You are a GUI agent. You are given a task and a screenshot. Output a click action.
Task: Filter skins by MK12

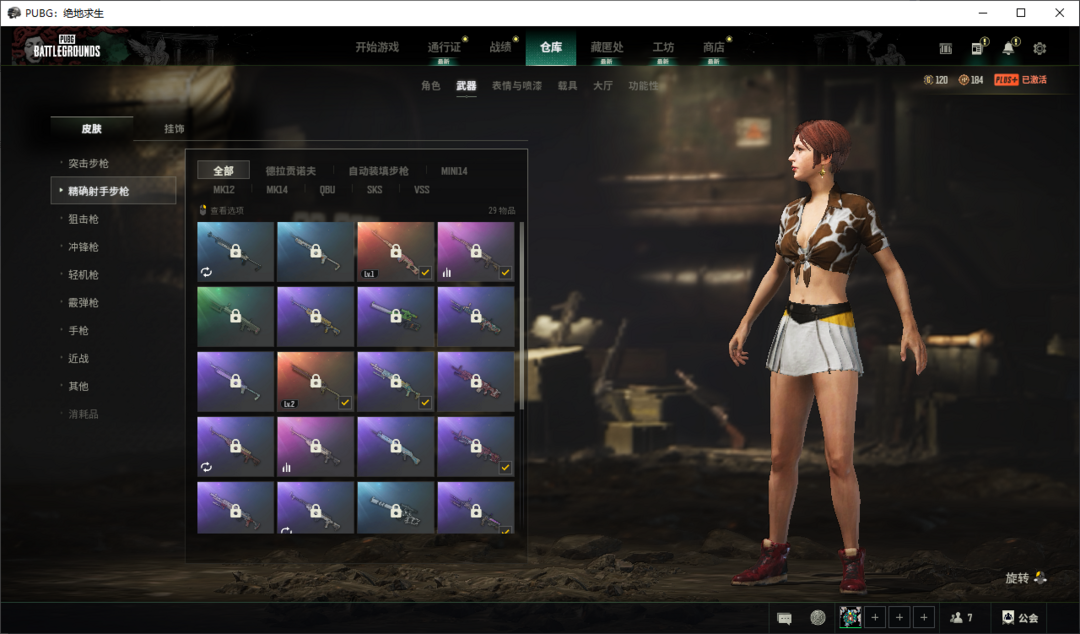coord(223,190)
